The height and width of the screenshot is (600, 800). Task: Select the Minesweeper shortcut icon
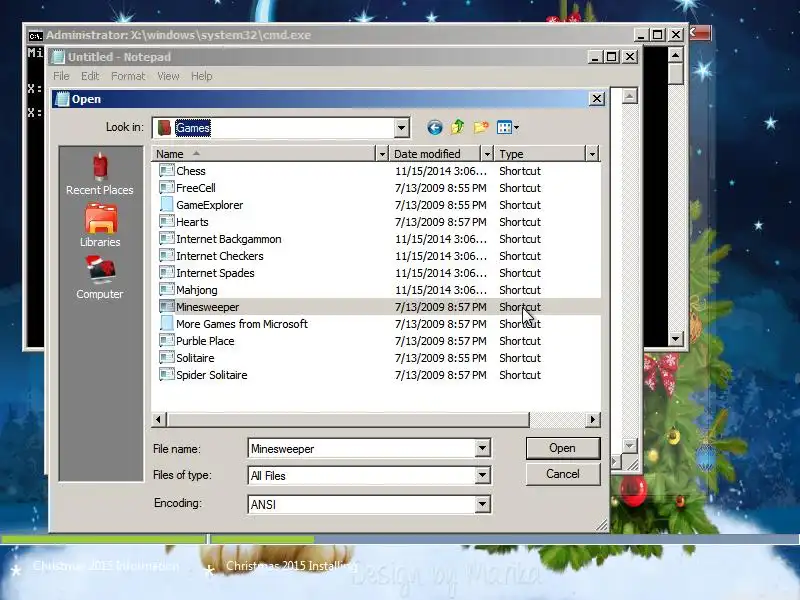166,307
